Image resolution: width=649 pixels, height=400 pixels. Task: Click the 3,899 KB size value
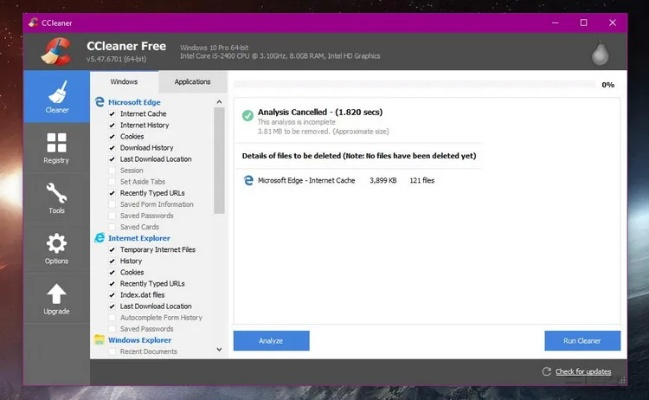[x=383, y=180]
